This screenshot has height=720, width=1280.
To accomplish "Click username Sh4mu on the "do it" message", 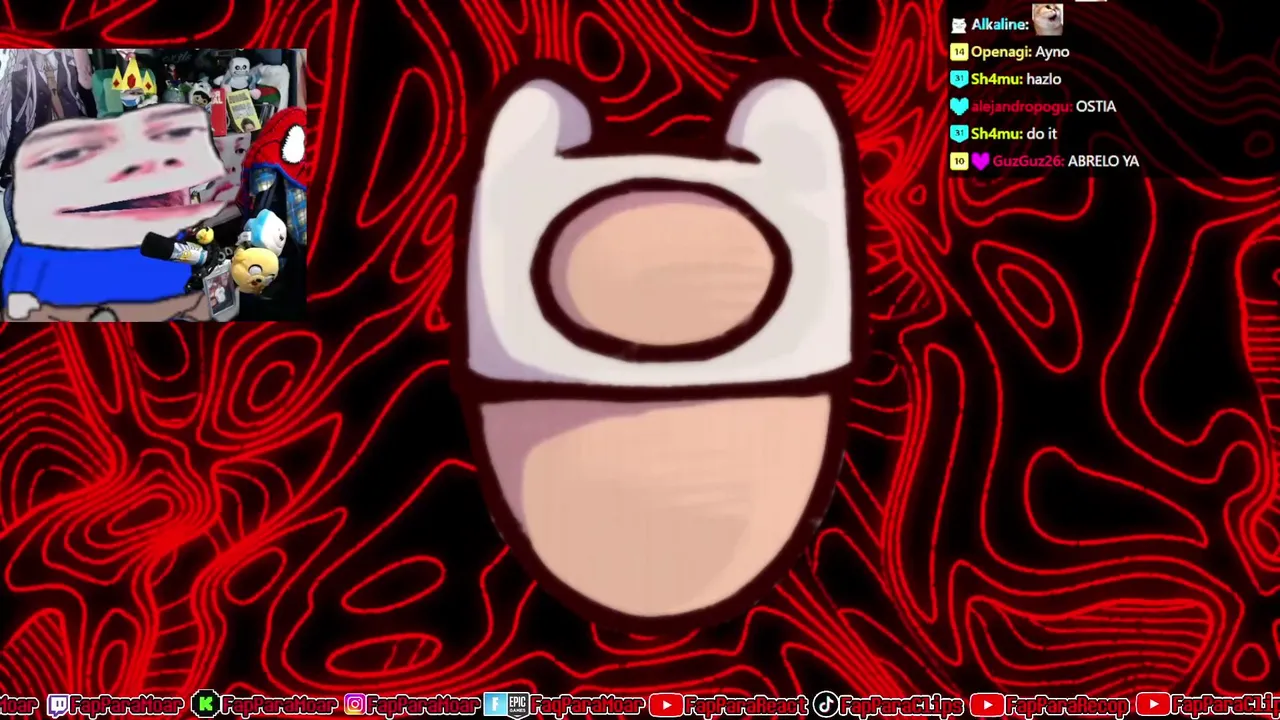I will coord(996,133).
